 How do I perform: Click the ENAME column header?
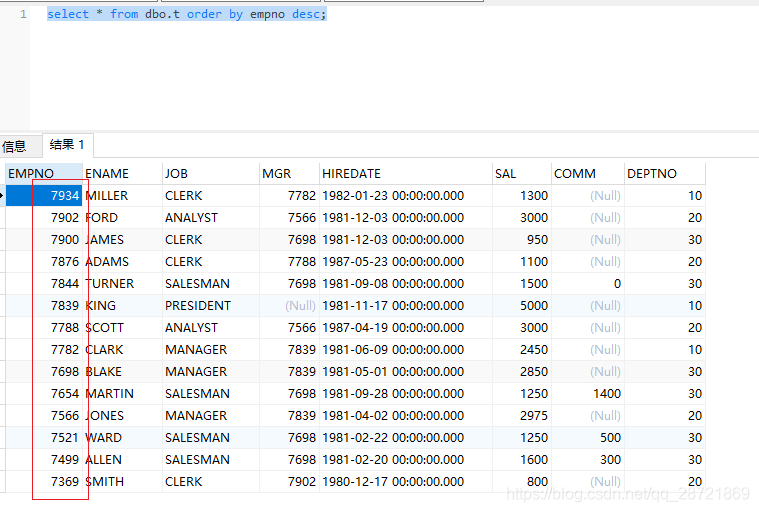point(122,173)
